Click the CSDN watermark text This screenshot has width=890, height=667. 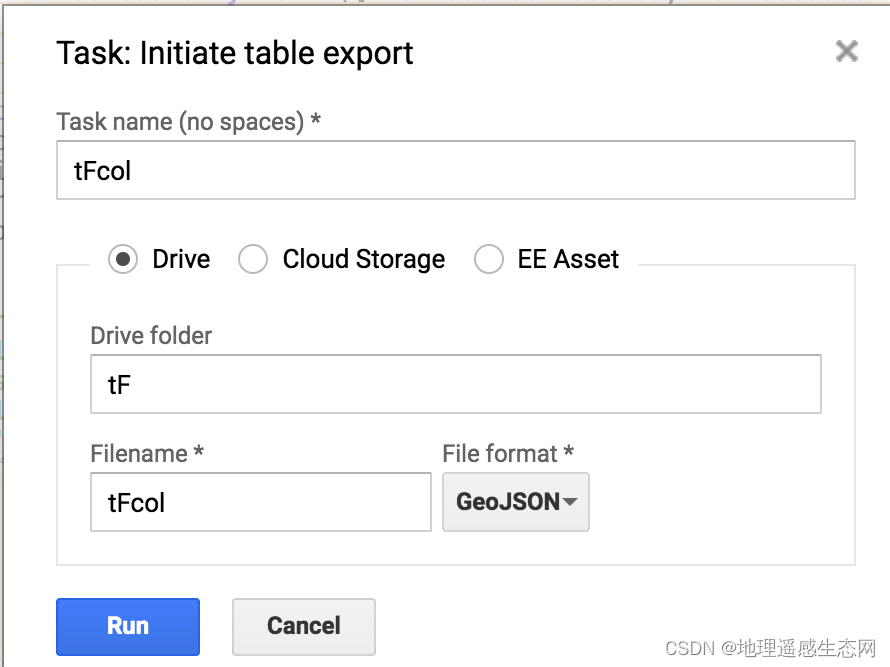point(770,648)
